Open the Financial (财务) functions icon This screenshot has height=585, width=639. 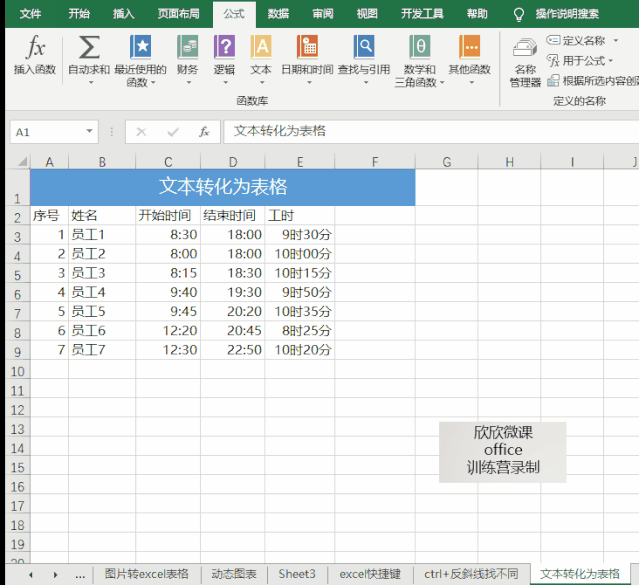187,46
